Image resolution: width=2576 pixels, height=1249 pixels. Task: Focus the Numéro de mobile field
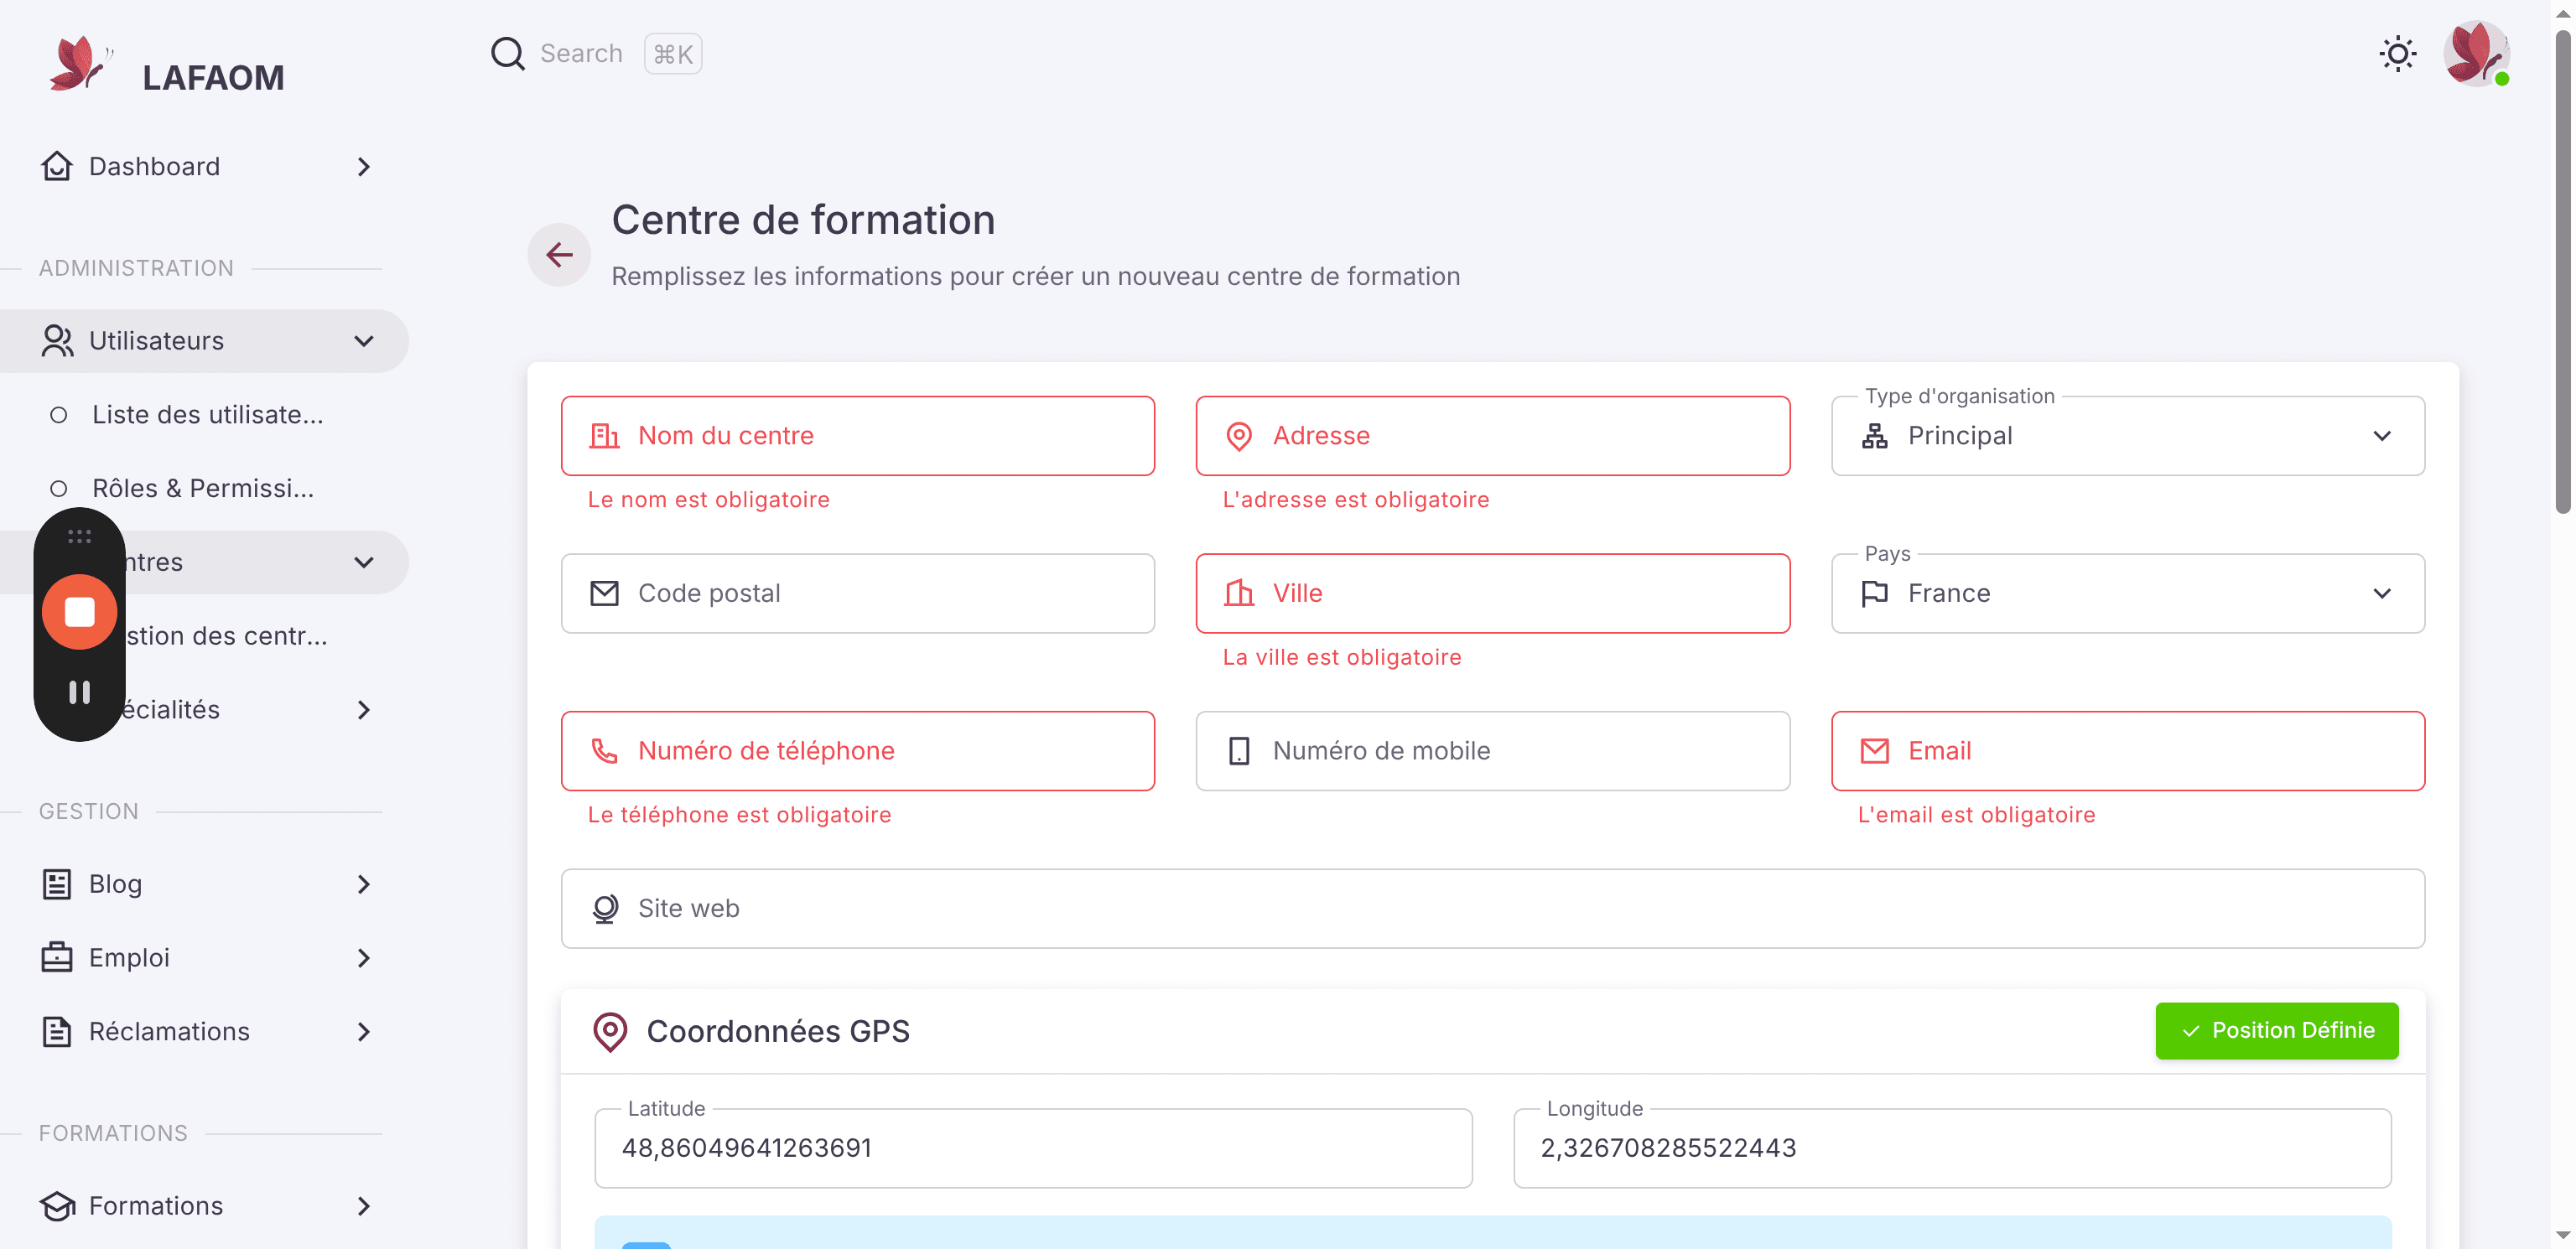[1493, 751]
